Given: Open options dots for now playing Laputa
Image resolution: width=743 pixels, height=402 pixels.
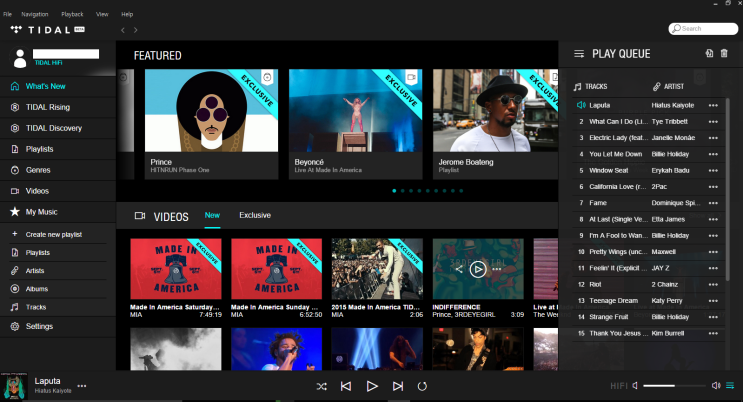Looking at the screenshot, I should tap(82, 386).
